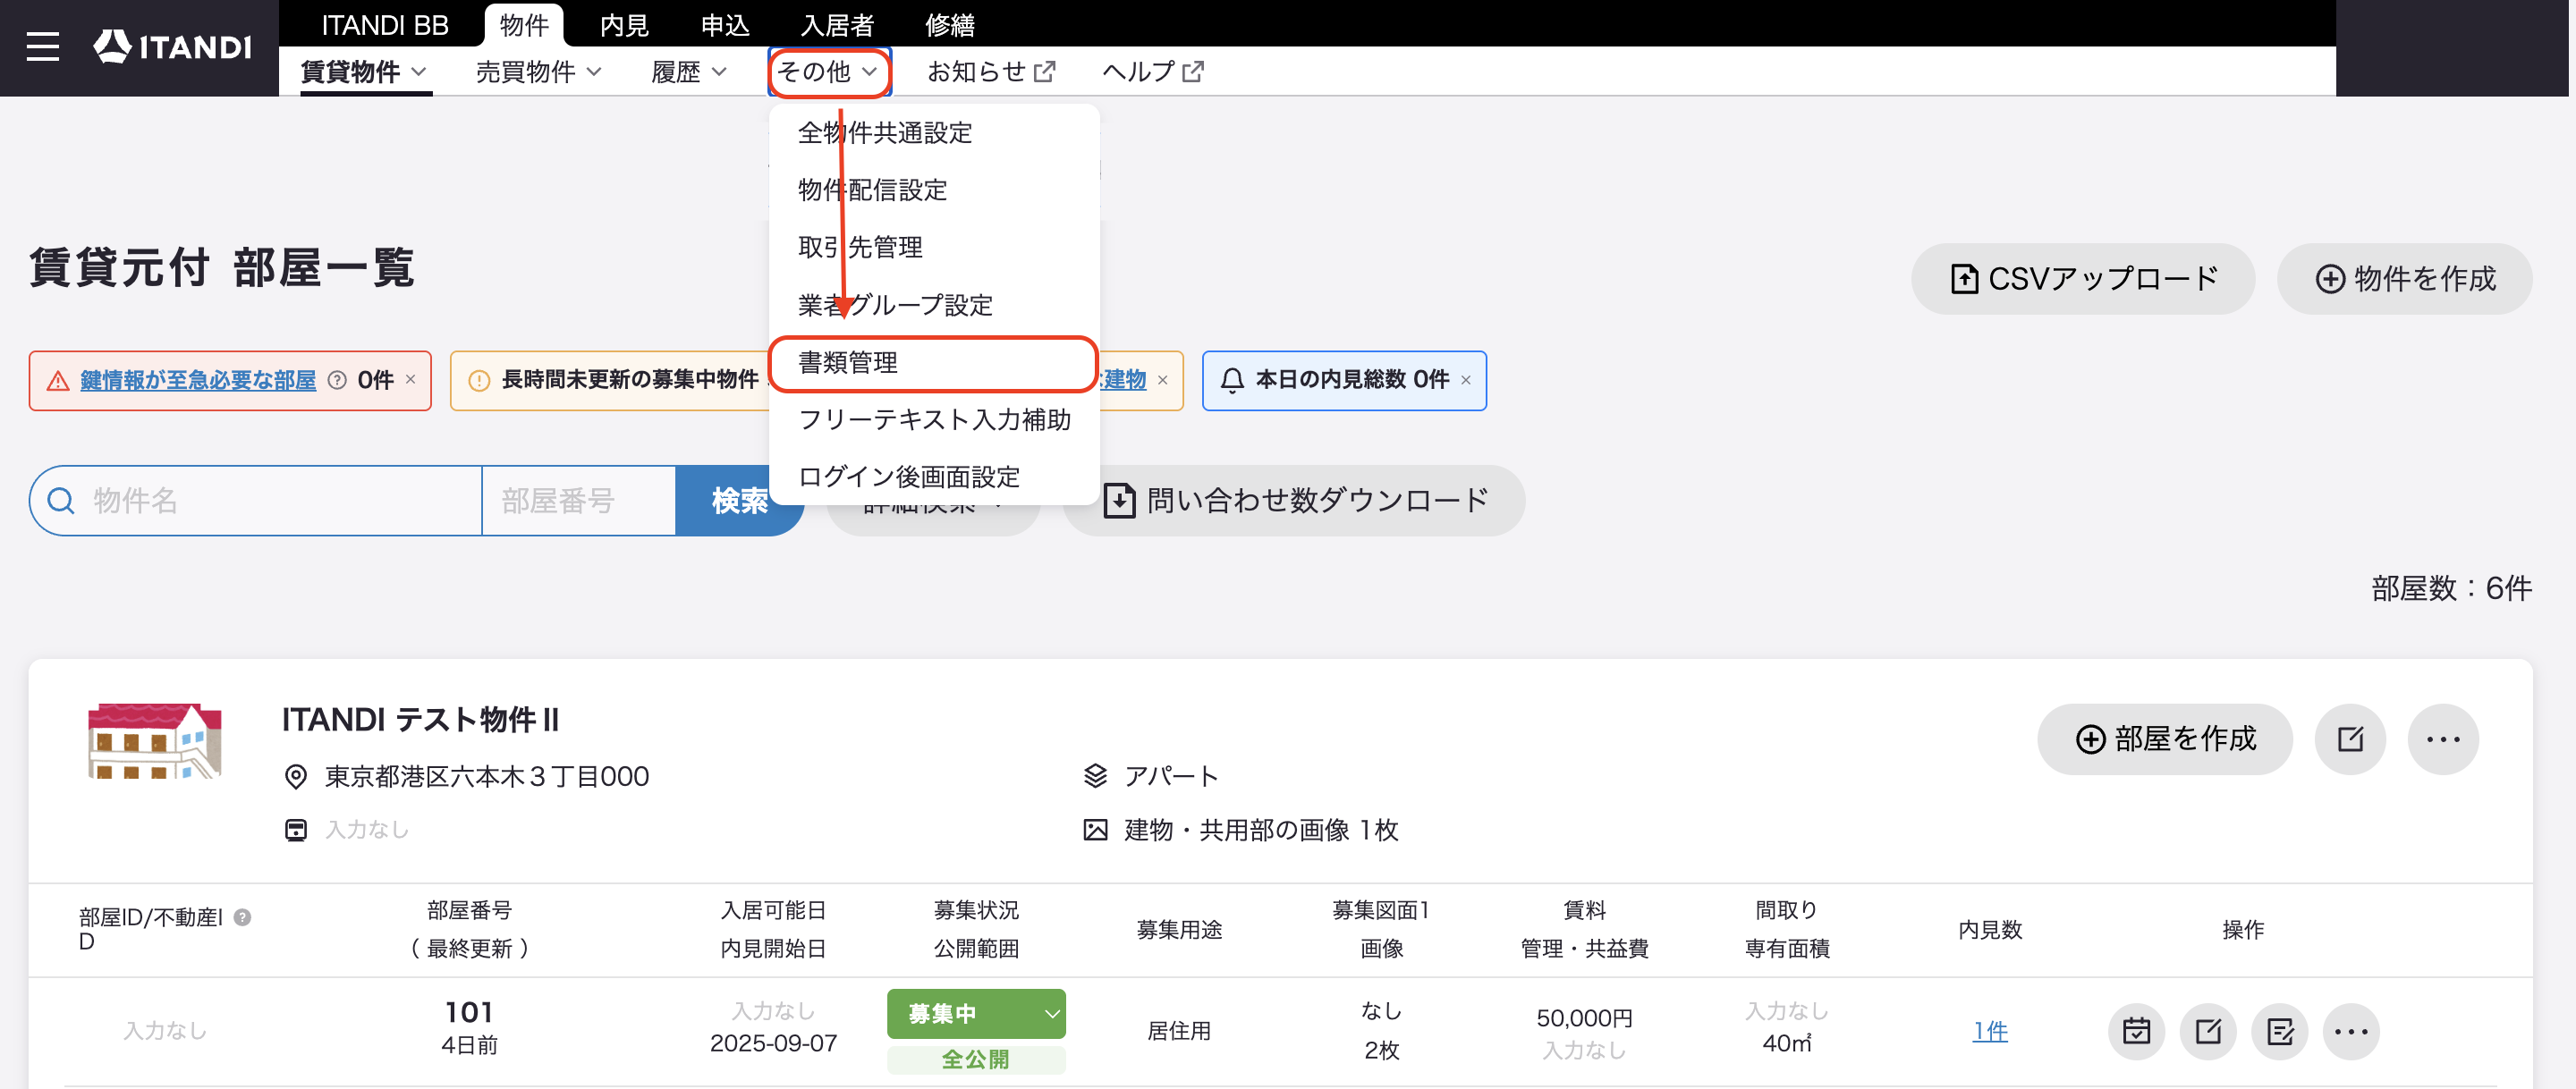Click the 検索 search button
The image size is (2576, 1089).
click(739, 501)
